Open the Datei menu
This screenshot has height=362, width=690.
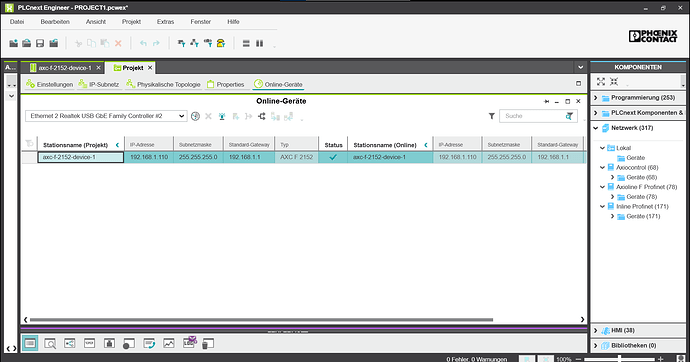click(x=17, y=22)
